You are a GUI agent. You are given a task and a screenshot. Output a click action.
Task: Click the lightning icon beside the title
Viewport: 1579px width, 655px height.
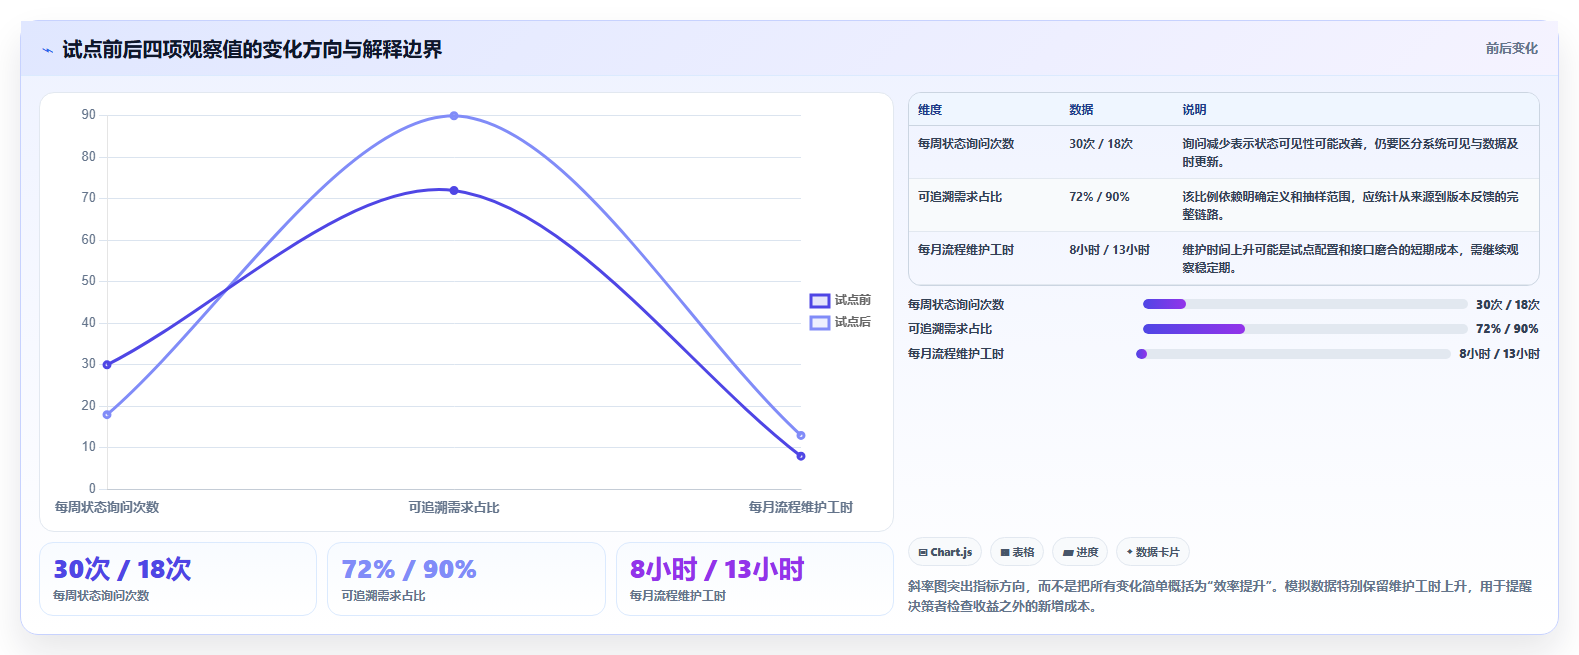pos(47,50)
